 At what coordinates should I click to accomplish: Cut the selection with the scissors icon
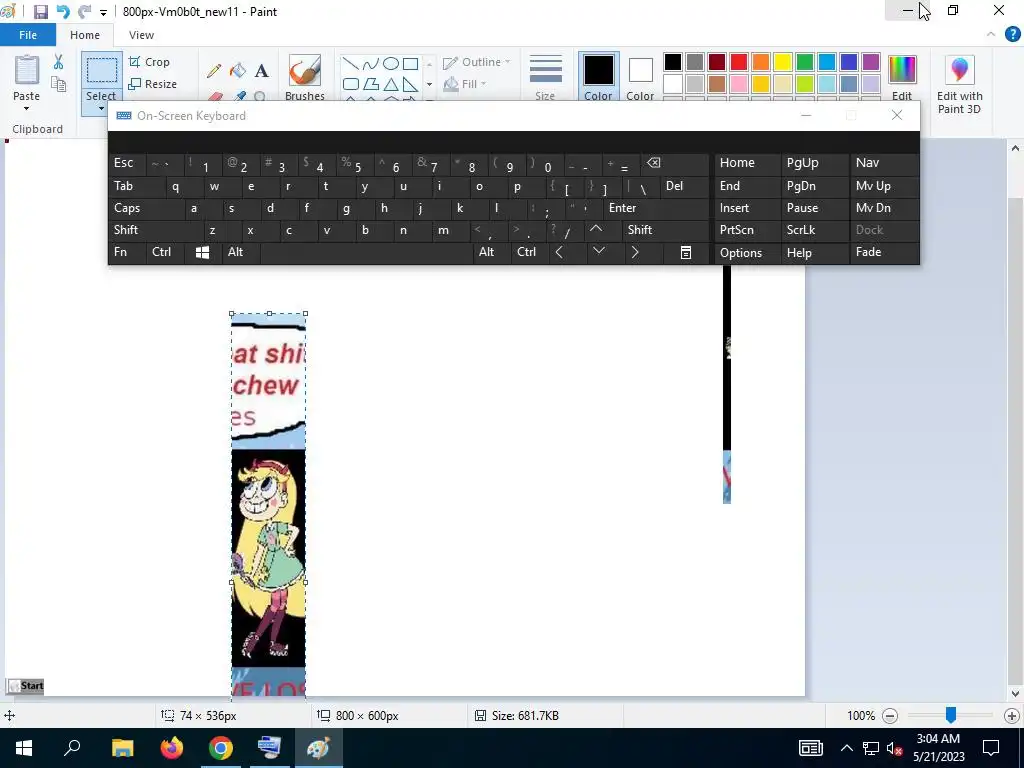59,62
